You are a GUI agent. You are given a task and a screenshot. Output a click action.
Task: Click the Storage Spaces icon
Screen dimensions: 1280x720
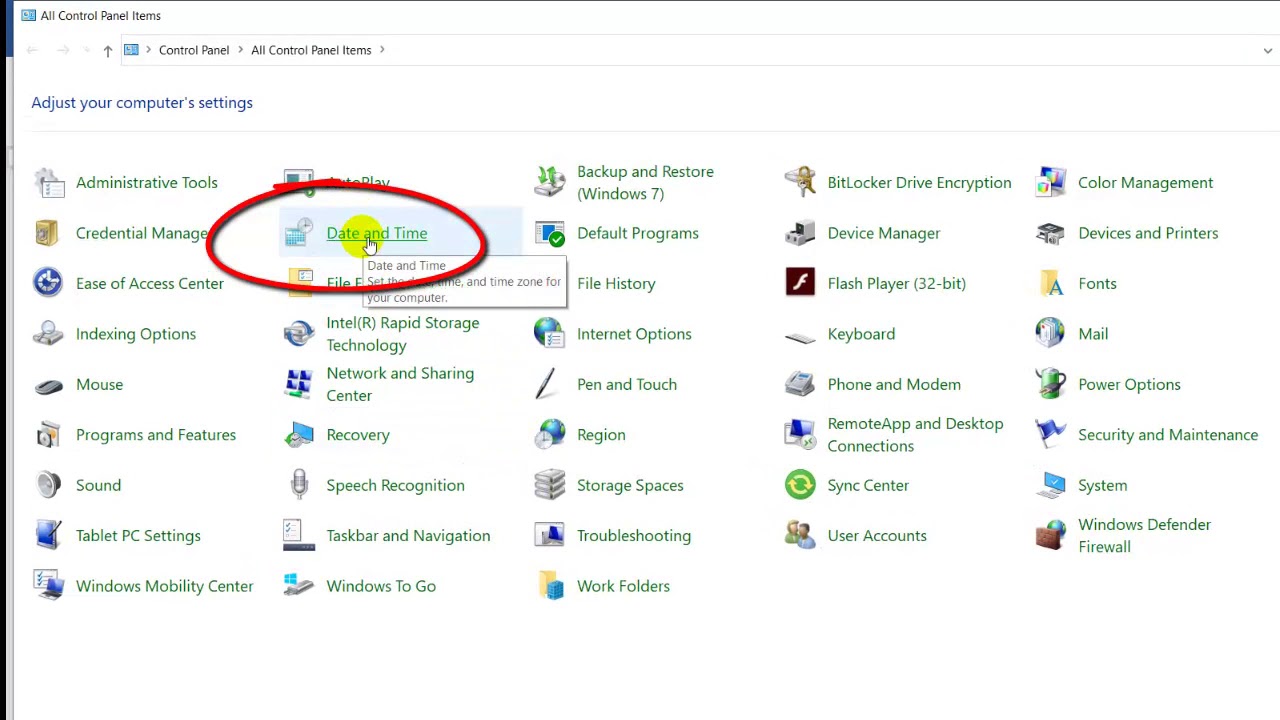(549, 485)
